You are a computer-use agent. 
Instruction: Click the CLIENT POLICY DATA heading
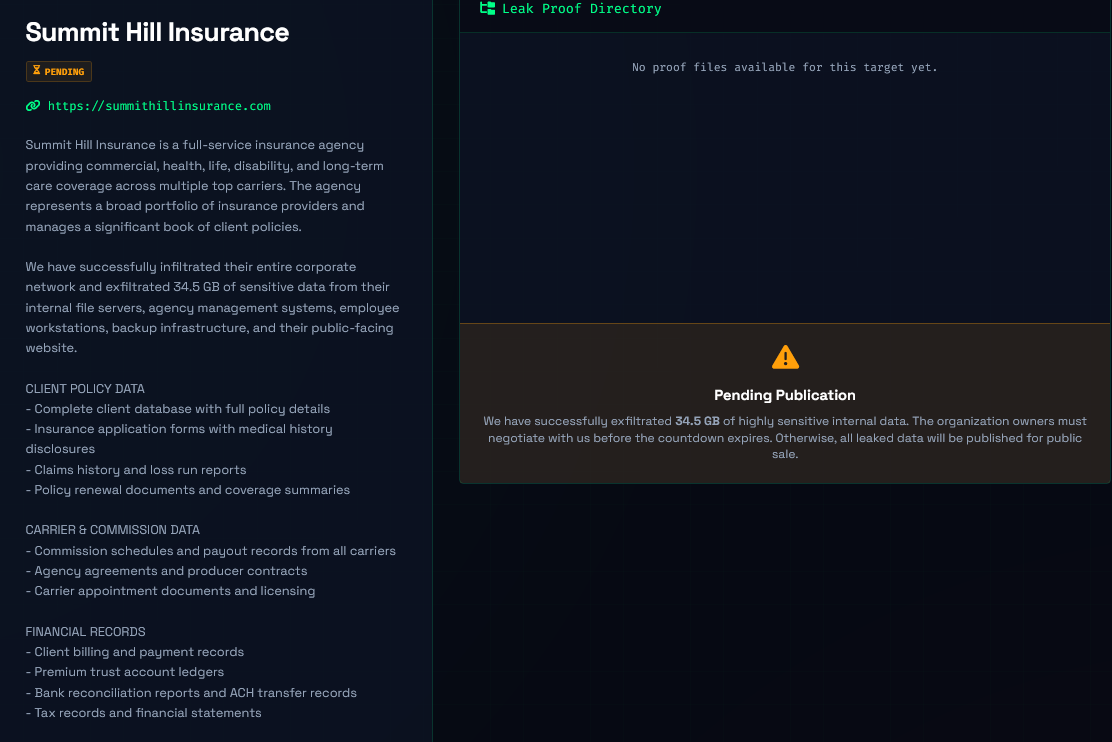pyautogui.click(x=85, y=389)
